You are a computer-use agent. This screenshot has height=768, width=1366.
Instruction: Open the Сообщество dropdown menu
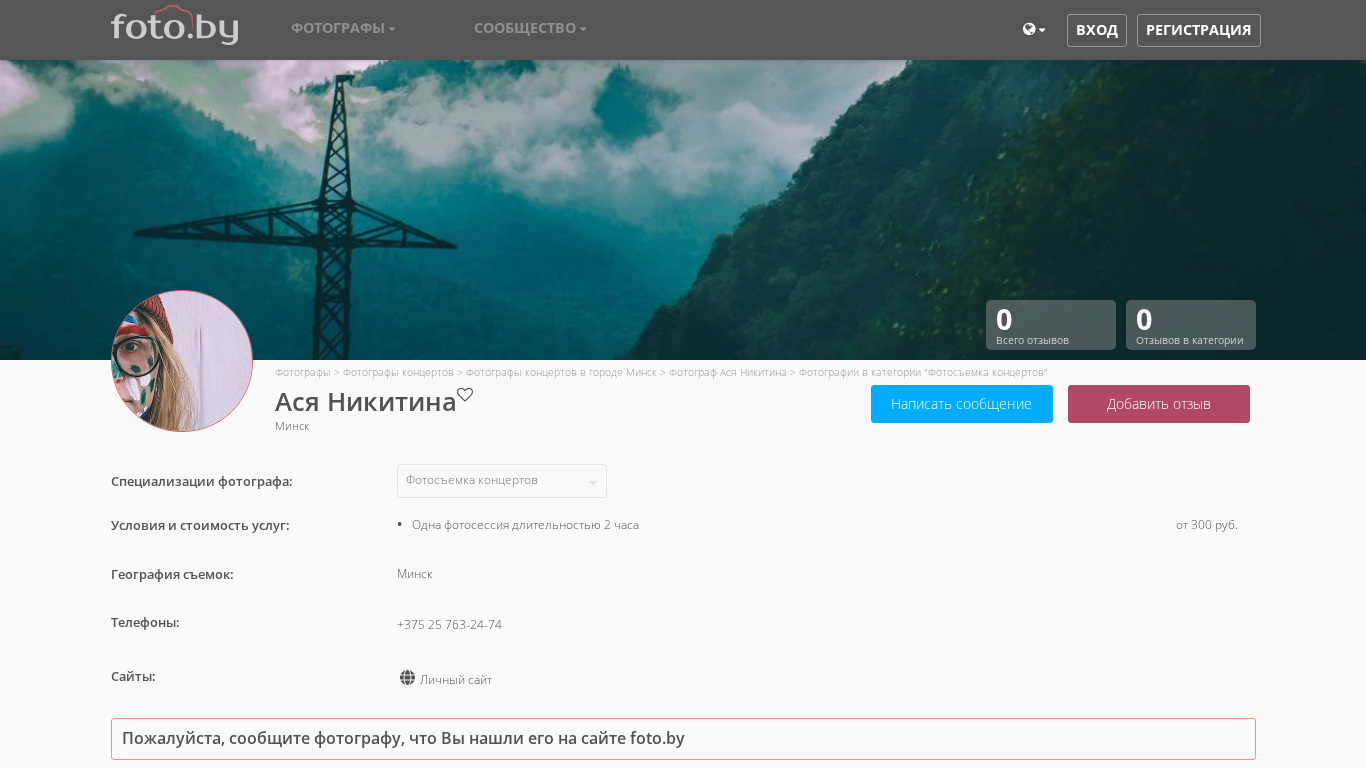pos(530,28)
